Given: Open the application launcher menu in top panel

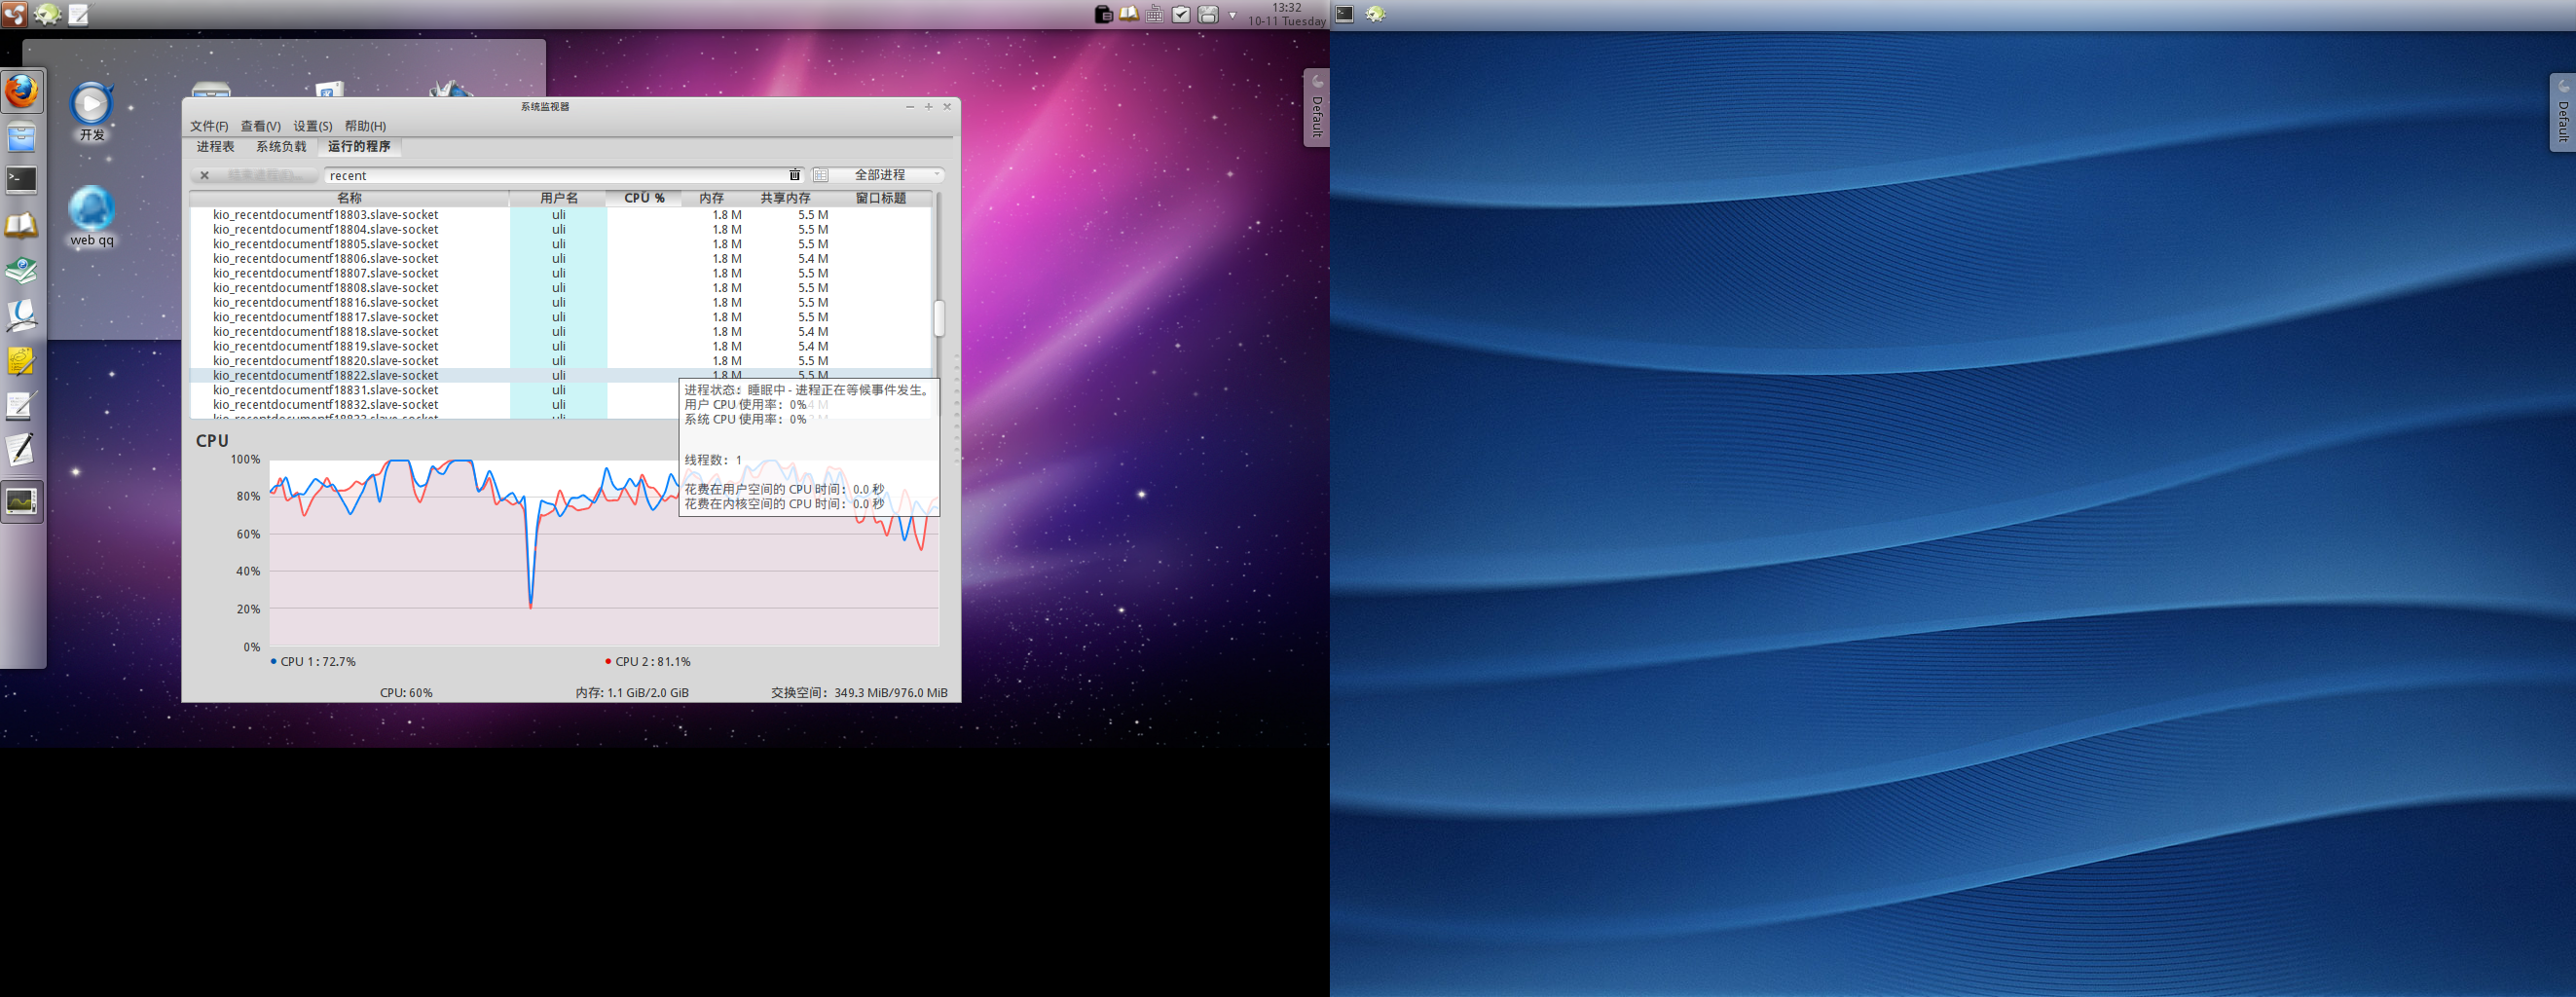Looking at the screenshot, I should pos(14,14).
